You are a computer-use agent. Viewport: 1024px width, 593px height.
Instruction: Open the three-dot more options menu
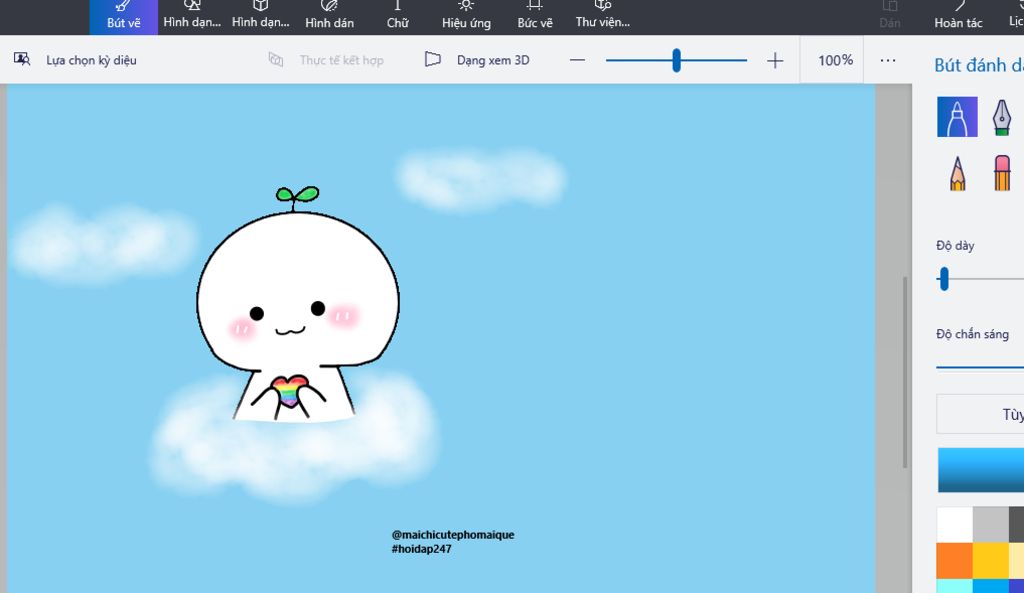[x=888, y=60]
